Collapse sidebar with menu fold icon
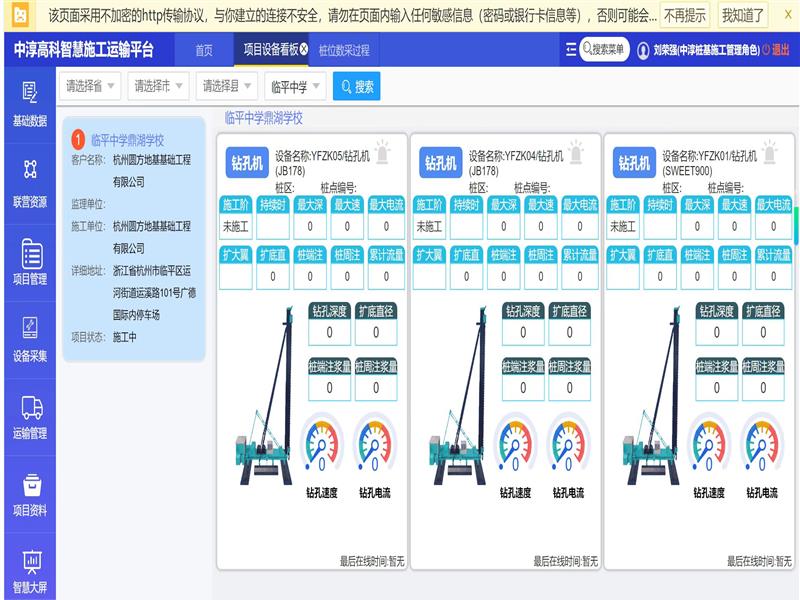 (x=571, y=49)
